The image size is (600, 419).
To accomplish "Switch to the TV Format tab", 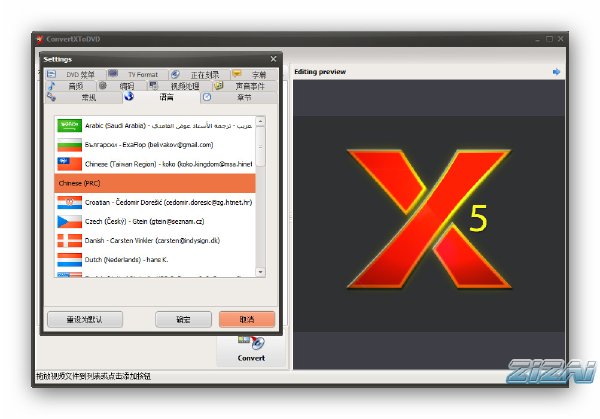I will pos(137,74).
